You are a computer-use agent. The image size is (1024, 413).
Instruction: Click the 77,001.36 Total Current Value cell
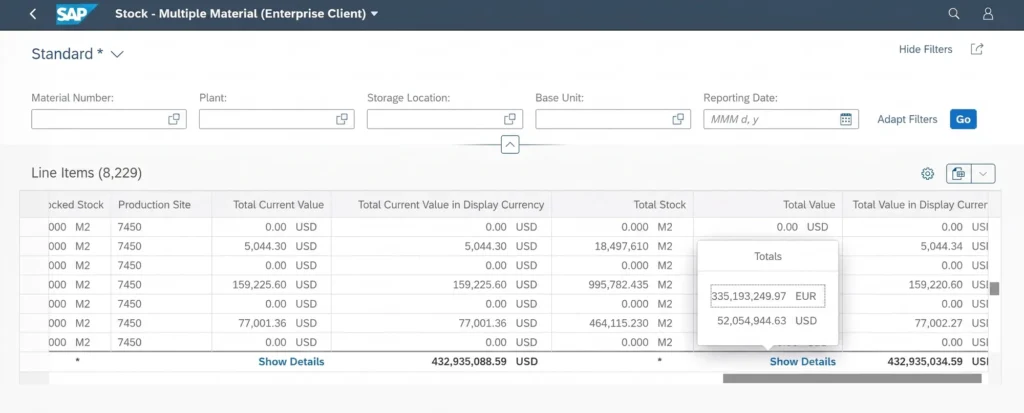coord(271,323)
